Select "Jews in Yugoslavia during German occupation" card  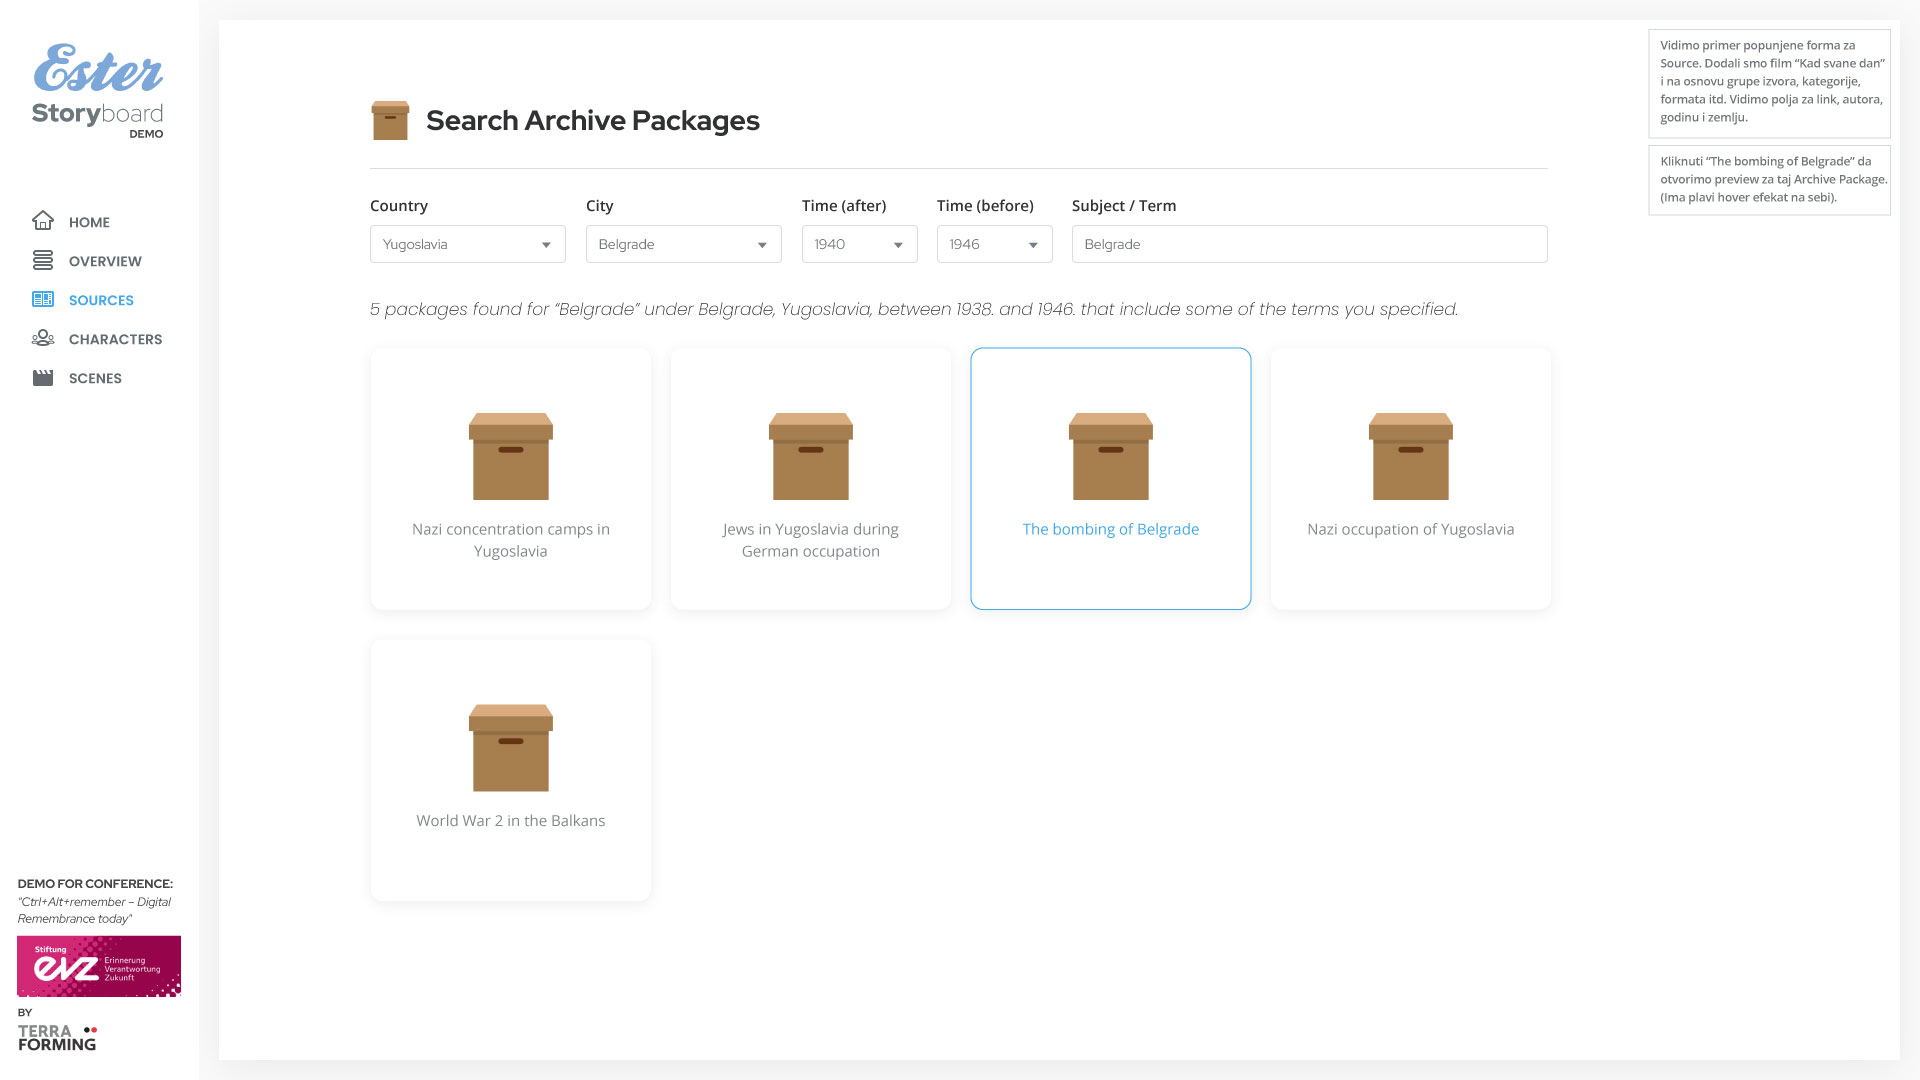click(810, 480)
